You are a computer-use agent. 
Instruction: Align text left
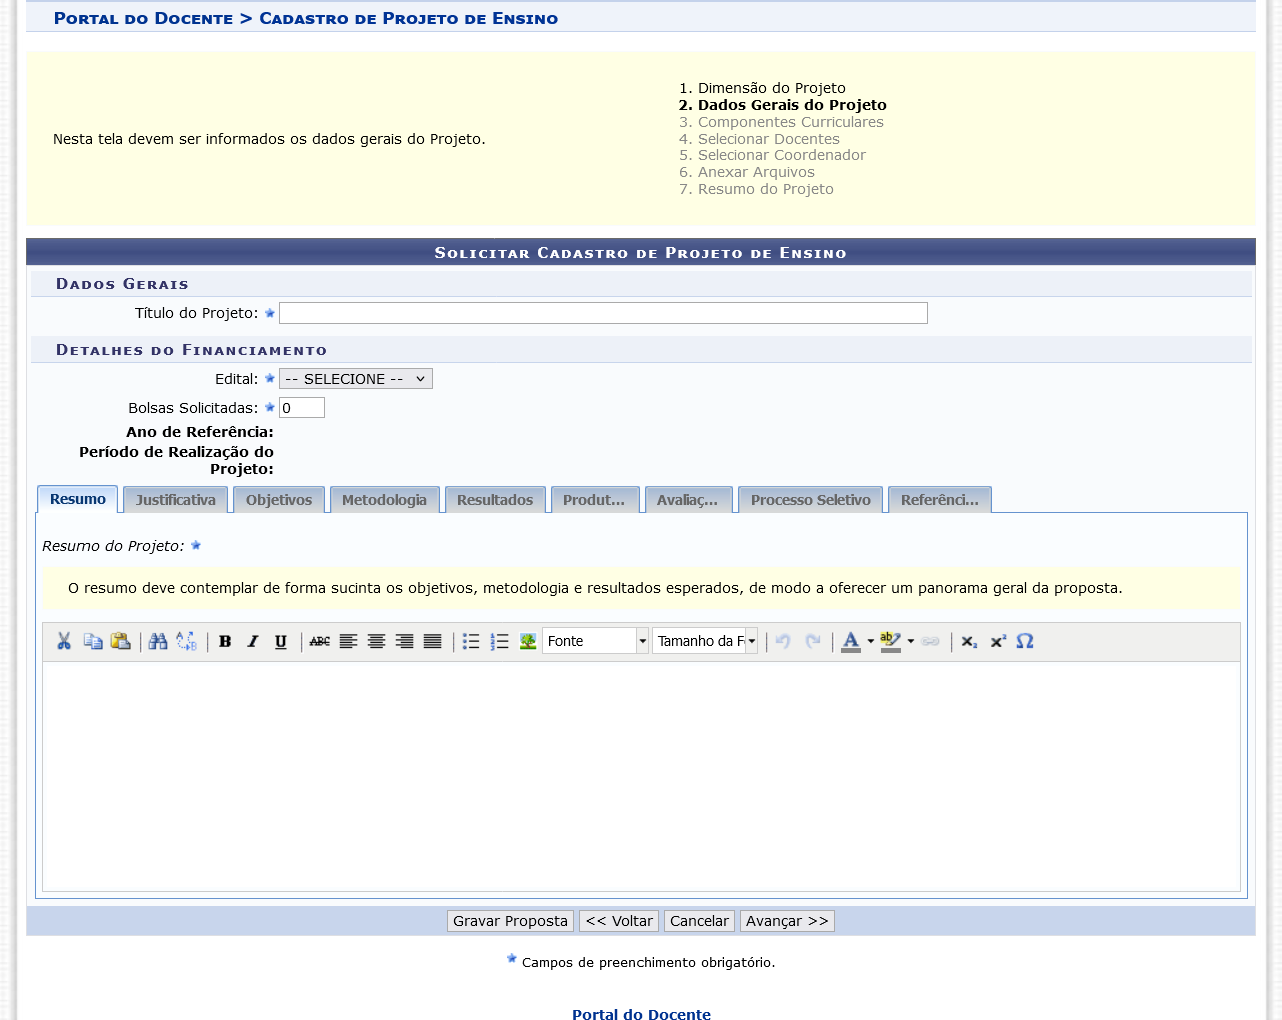(348, 641)
